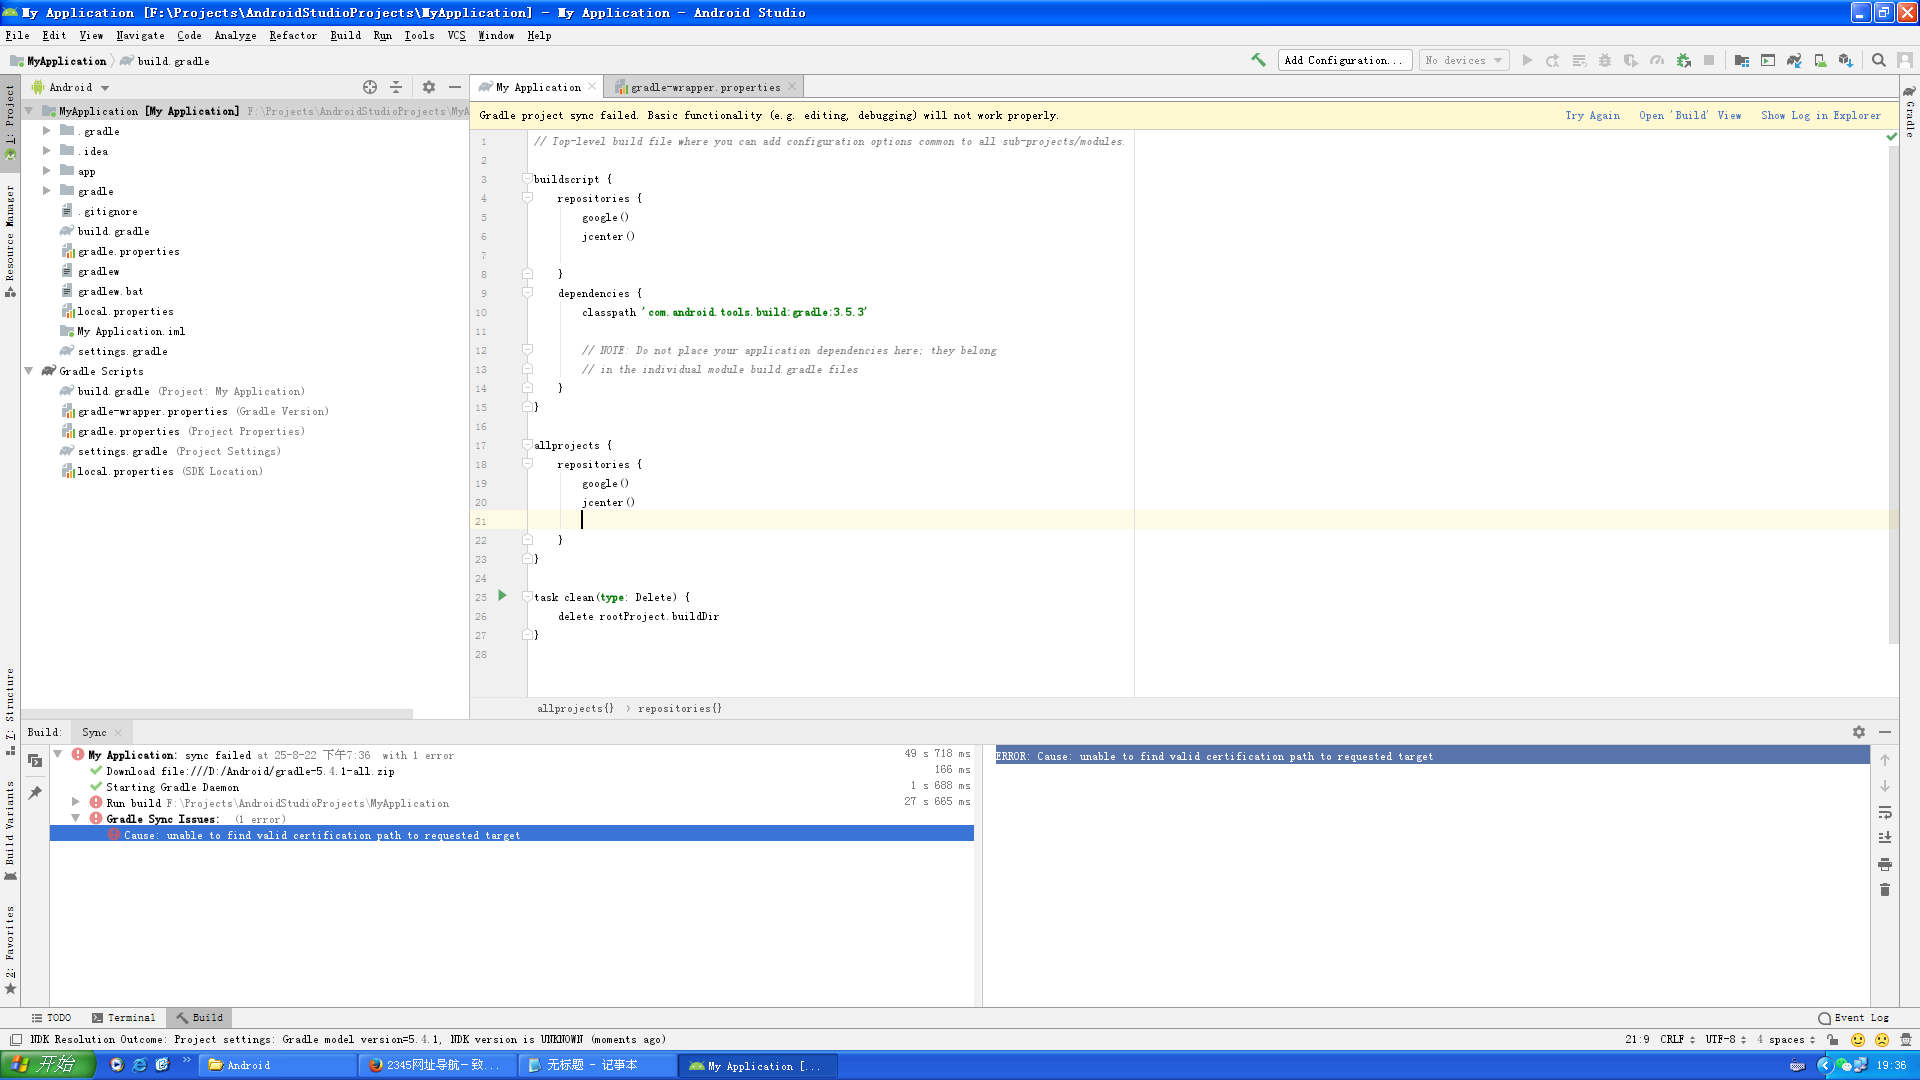Open Build panel settings gear

click(x=1859, y=732)
